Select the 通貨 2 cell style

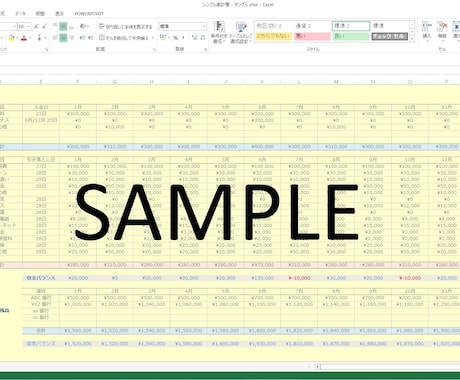[312, 26]
